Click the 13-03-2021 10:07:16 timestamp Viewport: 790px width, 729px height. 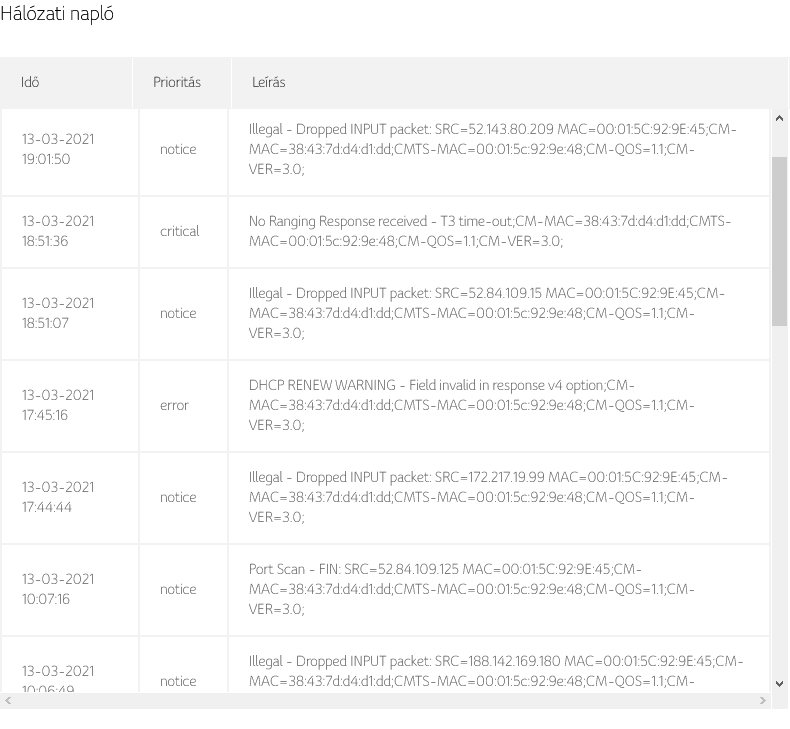click(58, 589)
